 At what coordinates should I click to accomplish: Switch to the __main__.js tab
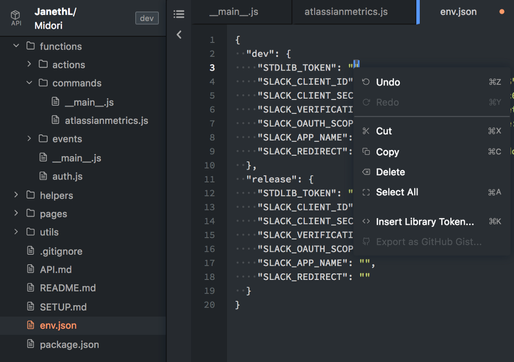coord(234,12)
